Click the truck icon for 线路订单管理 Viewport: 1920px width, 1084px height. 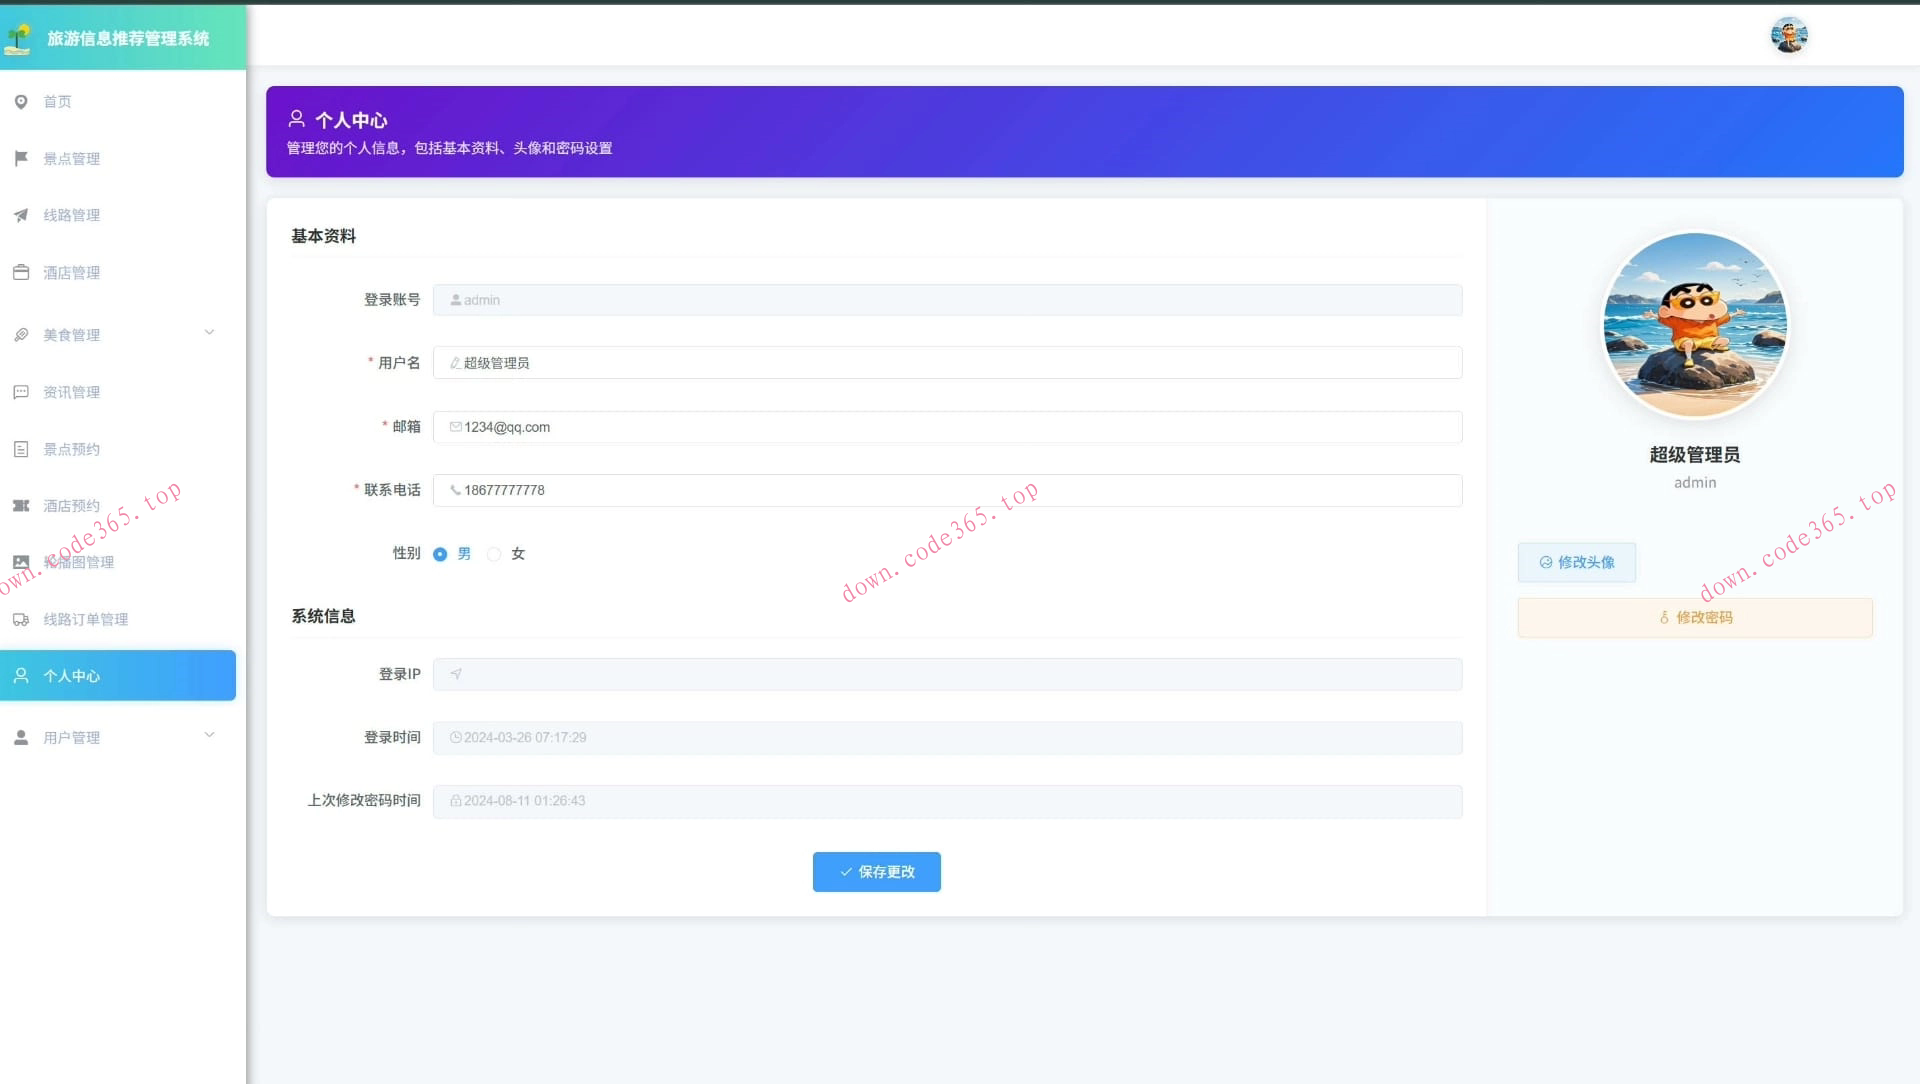click(x=21, y=620)
